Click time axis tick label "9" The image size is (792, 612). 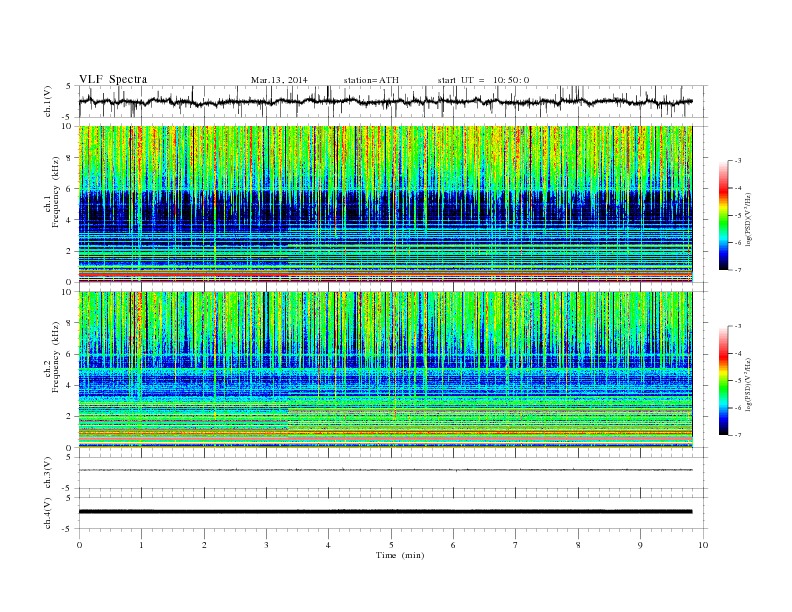pyautogui.click(x=640, y=545)
